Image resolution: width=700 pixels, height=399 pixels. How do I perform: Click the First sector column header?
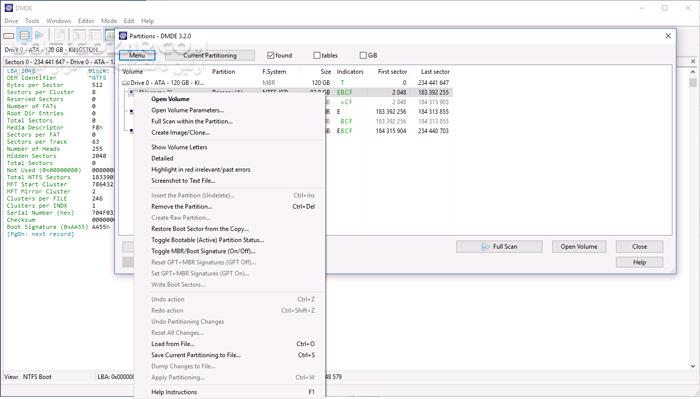point(392,72)
